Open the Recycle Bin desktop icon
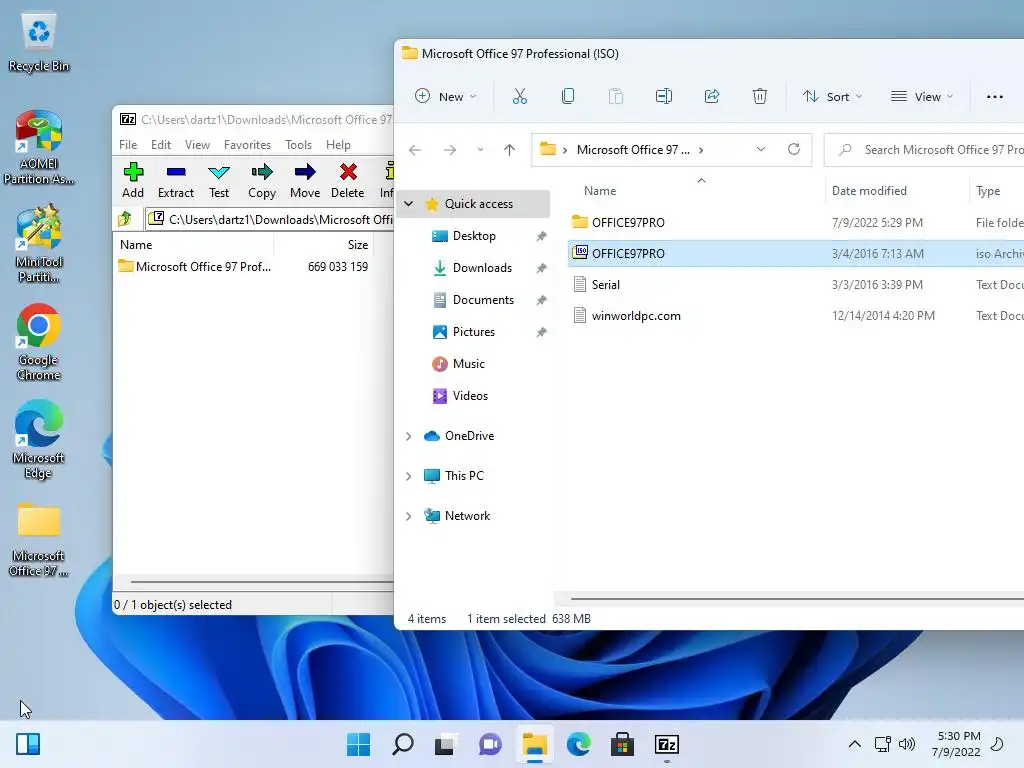The image size is (1024, 768). point(39,42)
